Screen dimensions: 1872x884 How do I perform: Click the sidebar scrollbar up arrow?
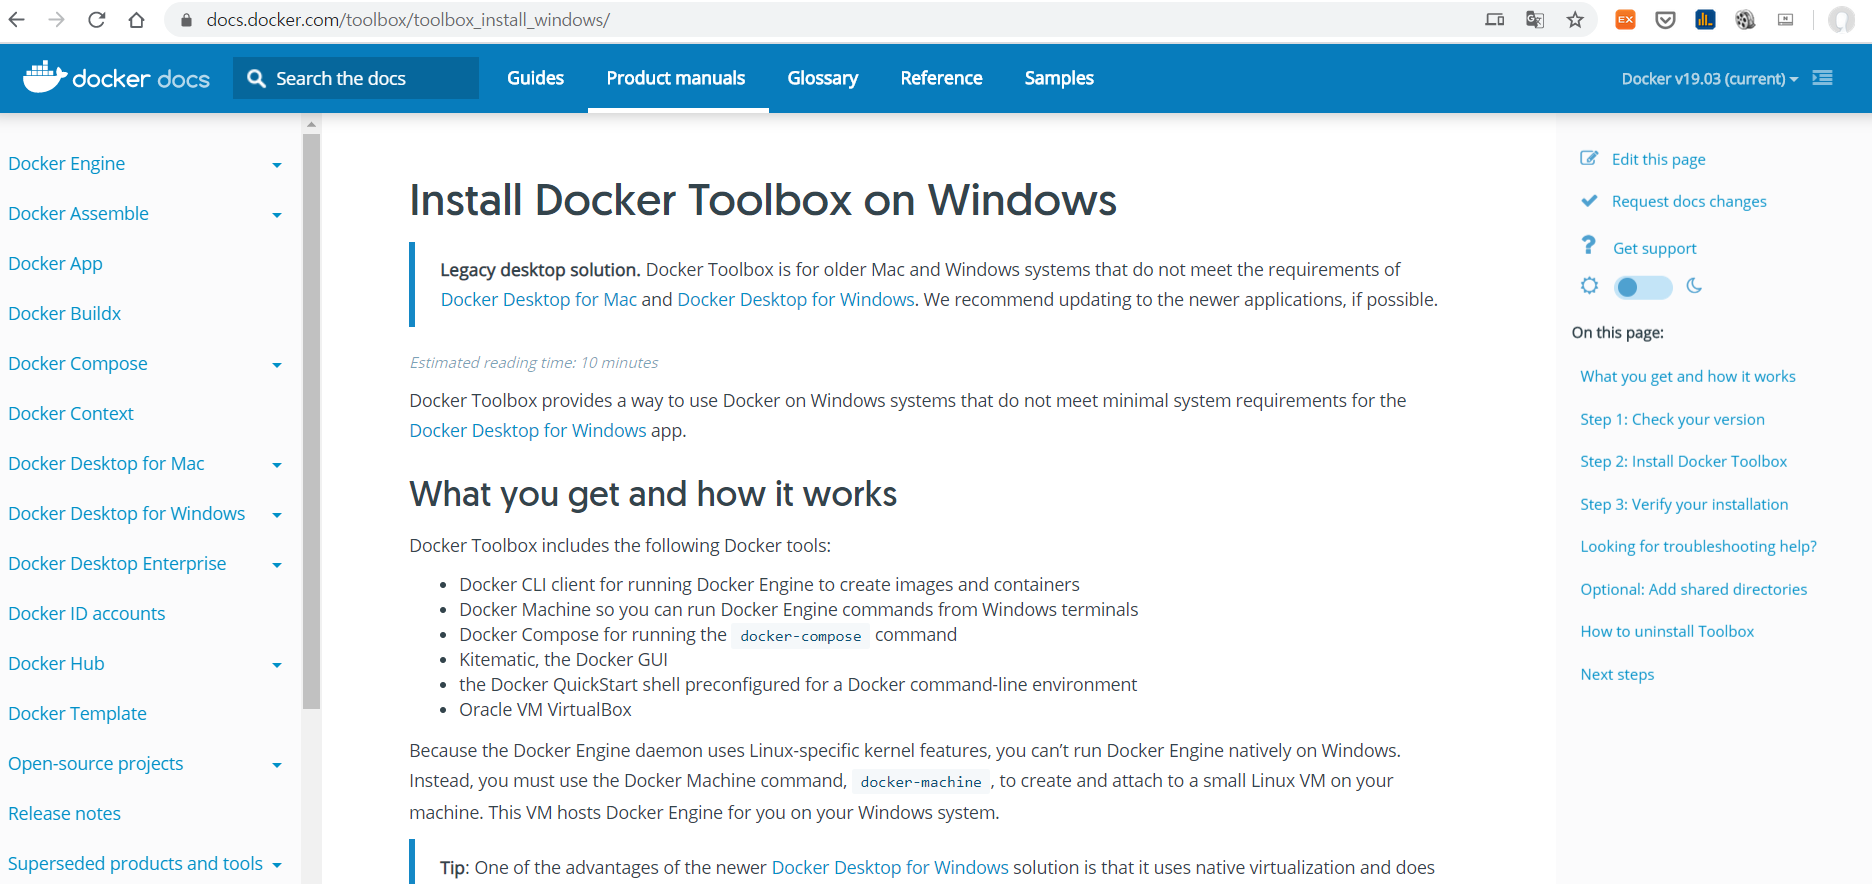click(311, 125)
